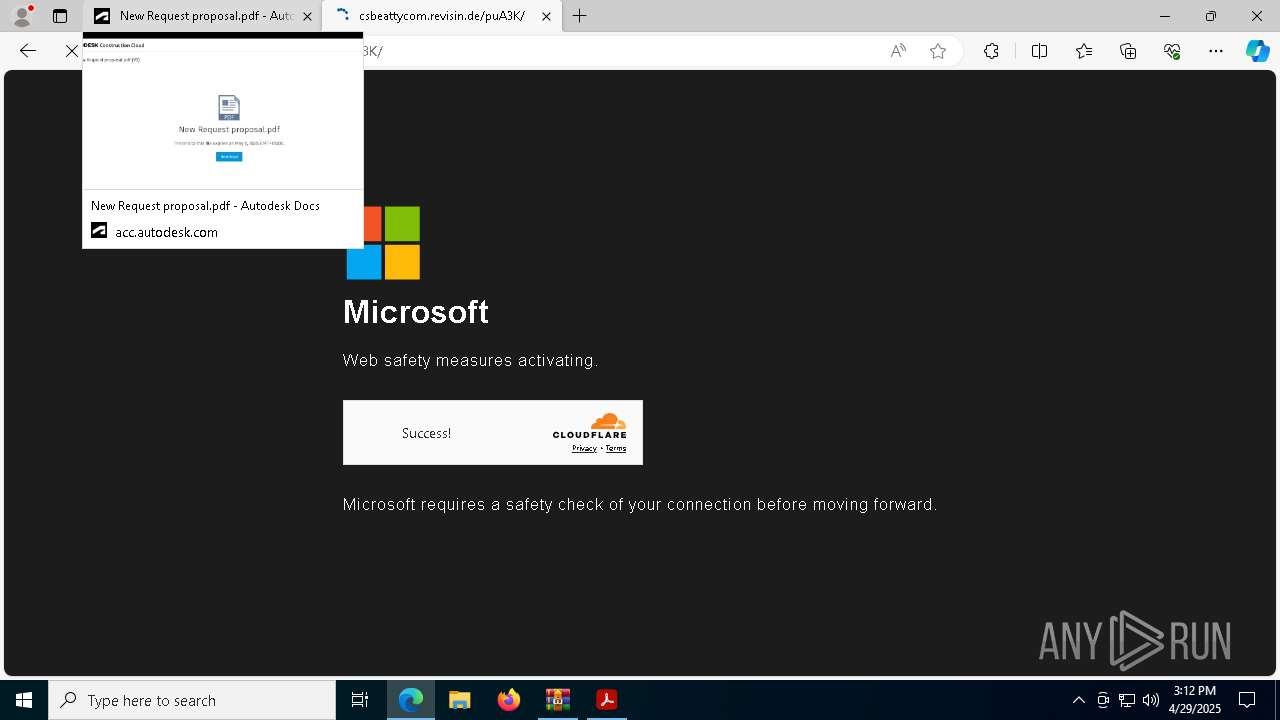Open Task View on taskbar

[360, 700]
